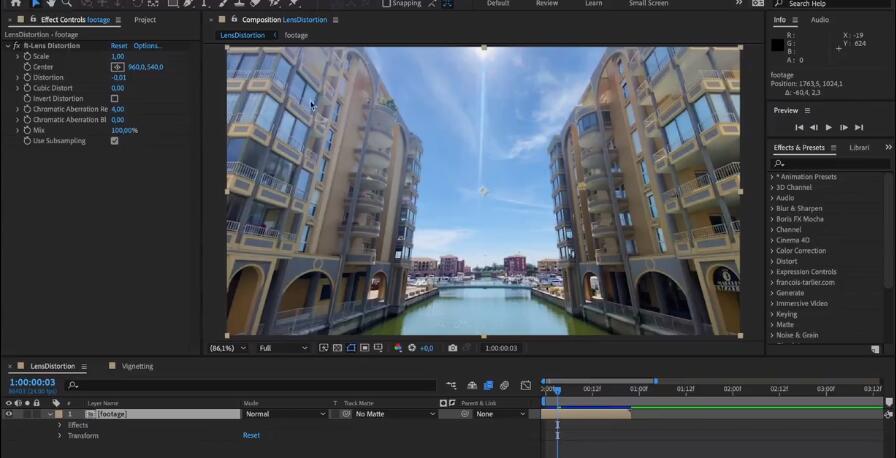896x458 pixels.
Task: Toggle the Mix stopwatch keyframe
Action: pos(27,130)
